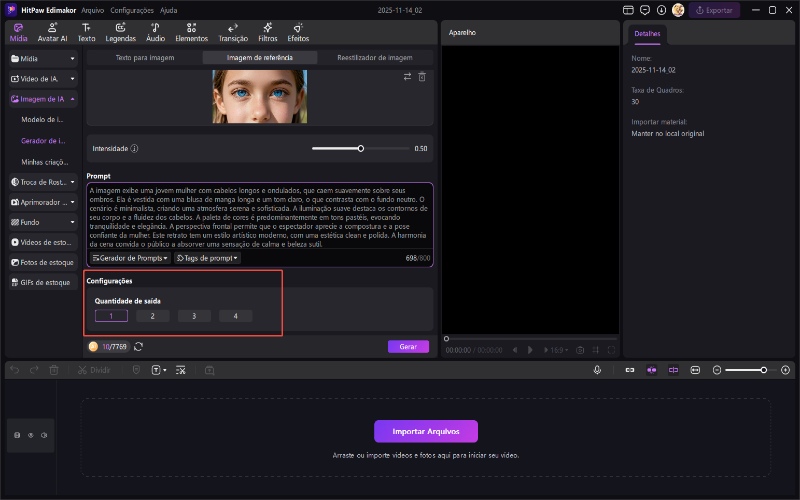The height and width of the screenshot is (500, 800).
Task: Open the Arquivo menu
Action: (x=92, y=9)
